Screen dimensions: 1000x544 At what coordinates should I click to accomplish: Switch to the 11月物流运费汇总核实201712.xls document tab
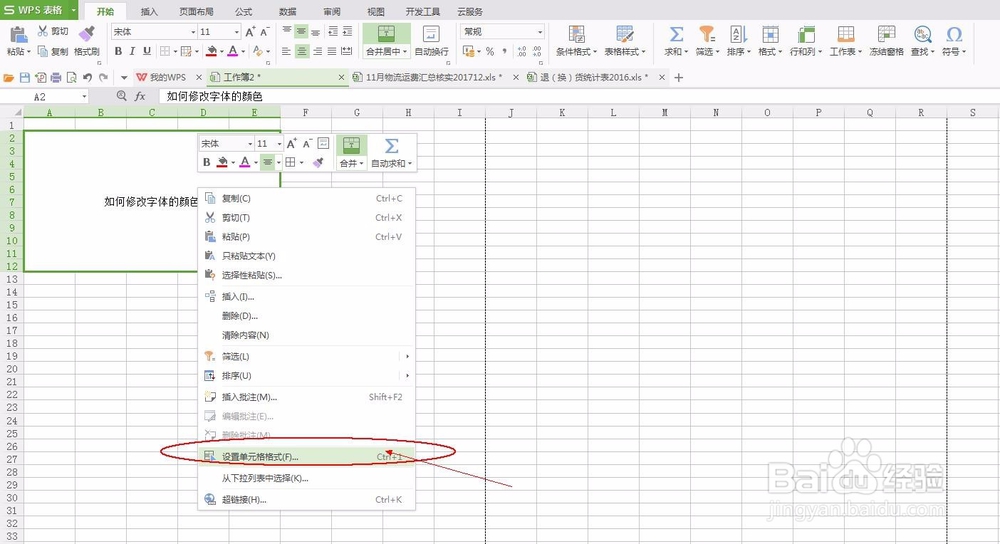pyautogui.click(x=434, y=77)
